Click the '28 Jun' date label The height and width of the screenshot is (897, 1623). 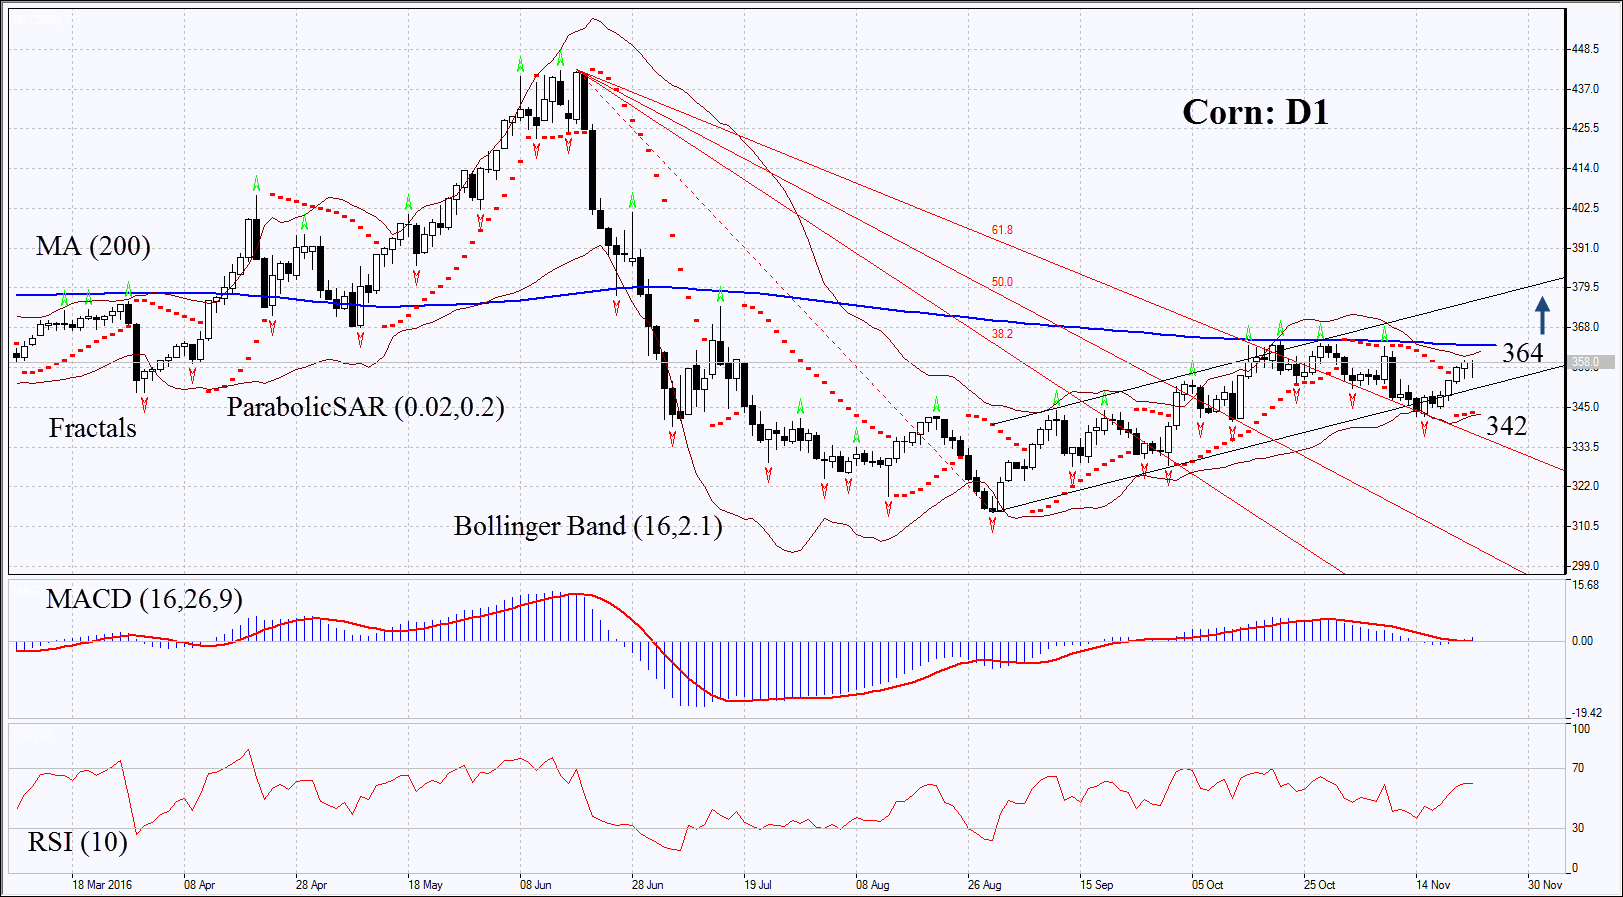click(x=647, y=885)
